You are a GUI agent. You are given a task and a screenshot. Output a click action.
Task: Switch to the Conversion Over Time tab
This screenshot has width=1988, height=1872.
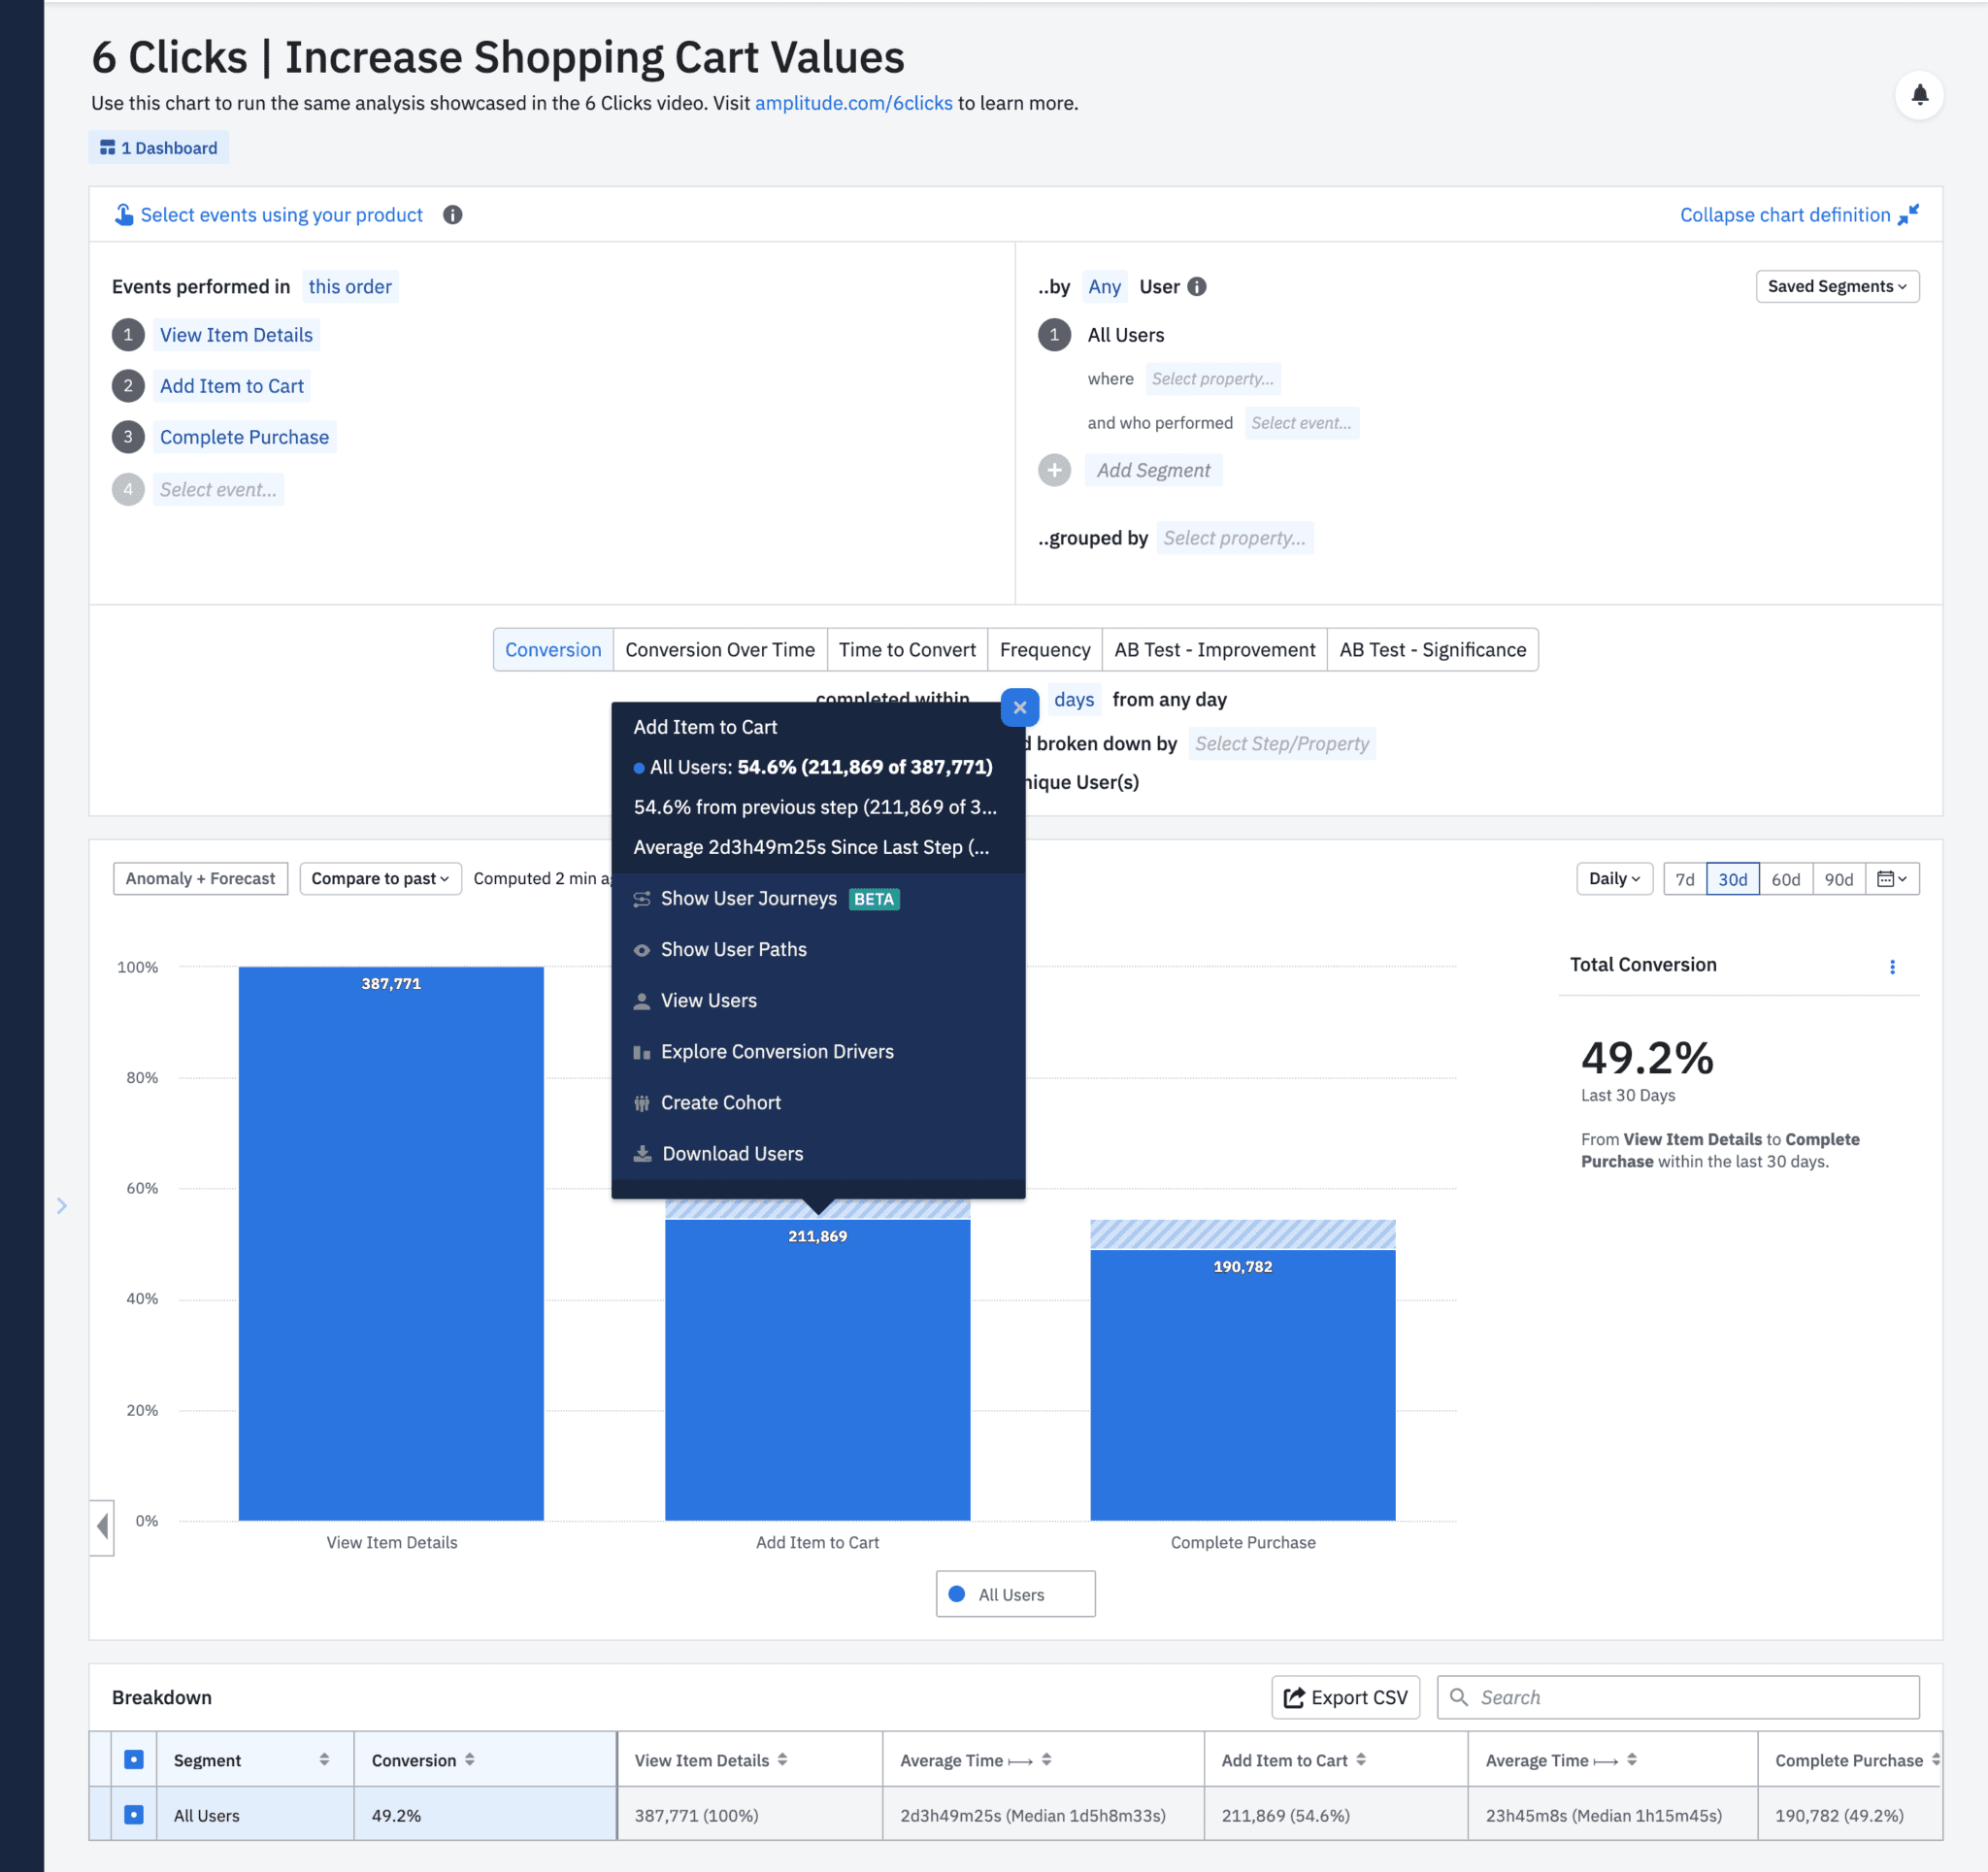[x=719, y=649]
